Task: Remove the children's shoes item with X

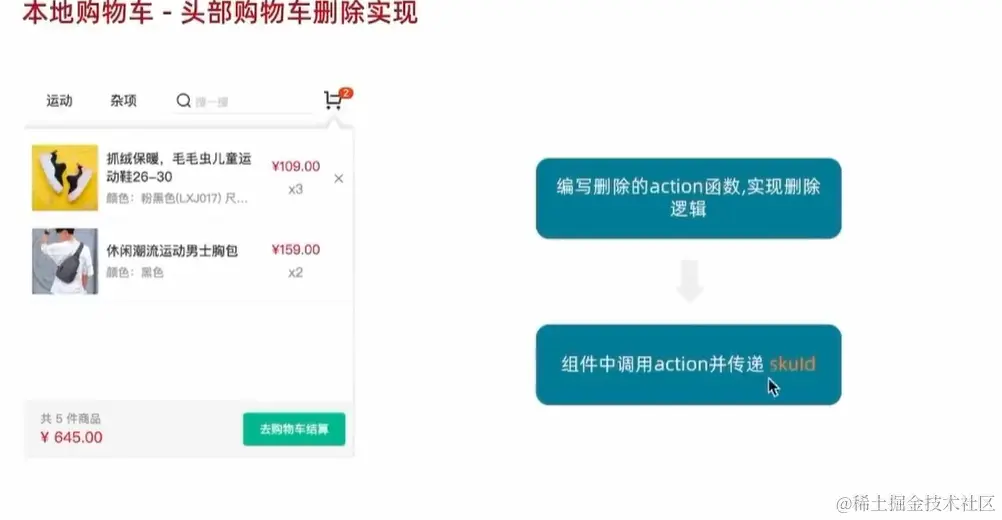Action: (339, 179)
